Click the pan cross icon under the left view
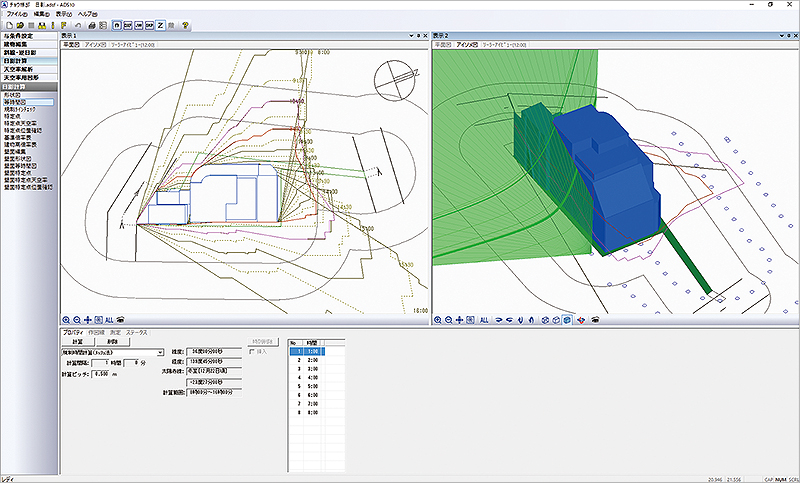 (88, 320)
